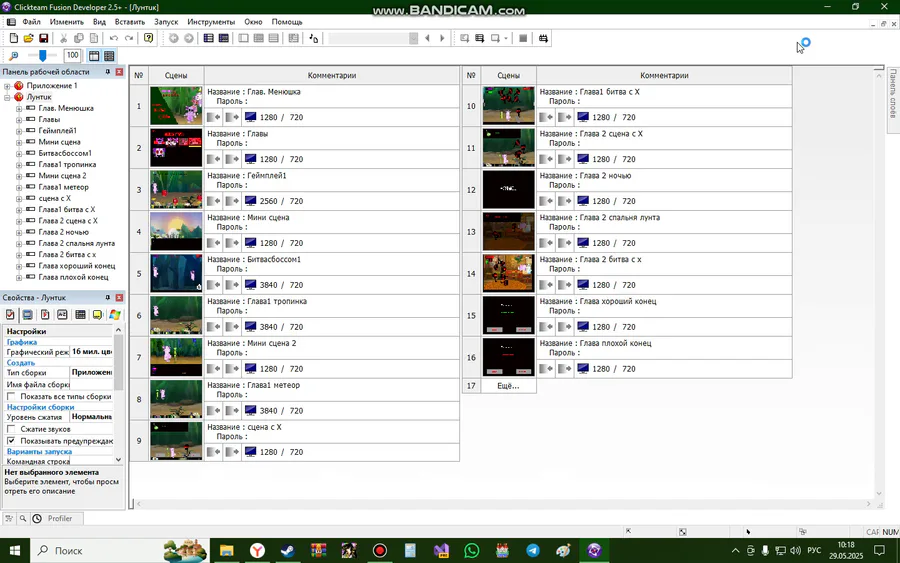Close the Свойства - Лунтик panel
This screenshot has width=900, height=563.
119,298
